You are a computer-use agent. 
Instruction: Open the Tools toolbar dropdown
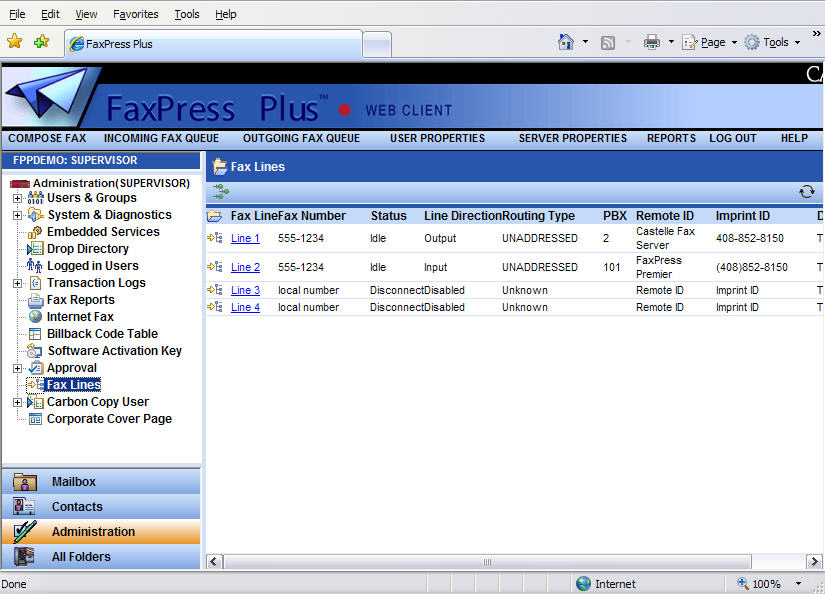[772, 42]
